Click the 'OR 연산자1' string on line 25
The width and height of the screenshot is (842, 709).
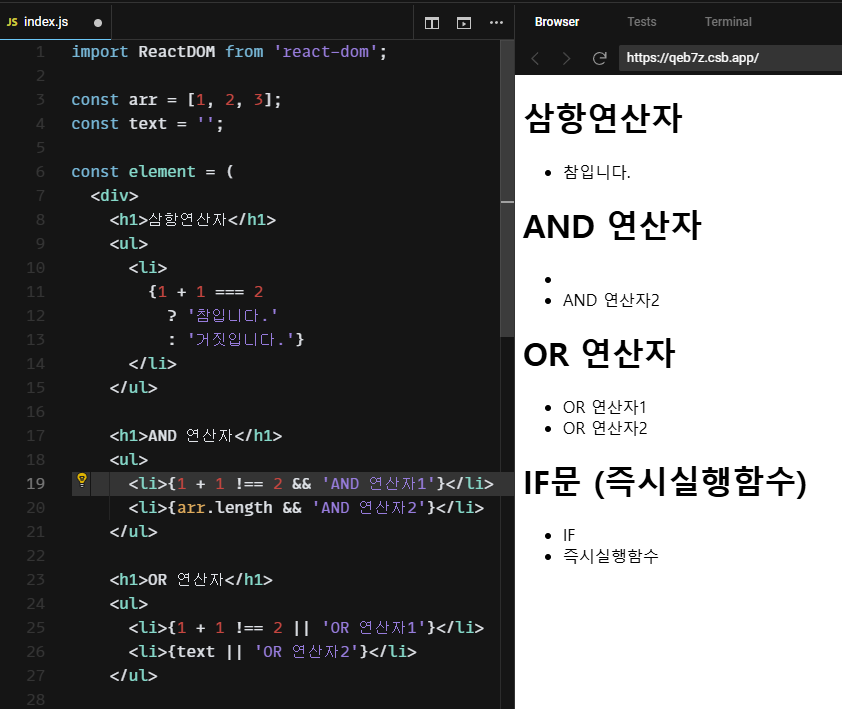tap(374, 628)
